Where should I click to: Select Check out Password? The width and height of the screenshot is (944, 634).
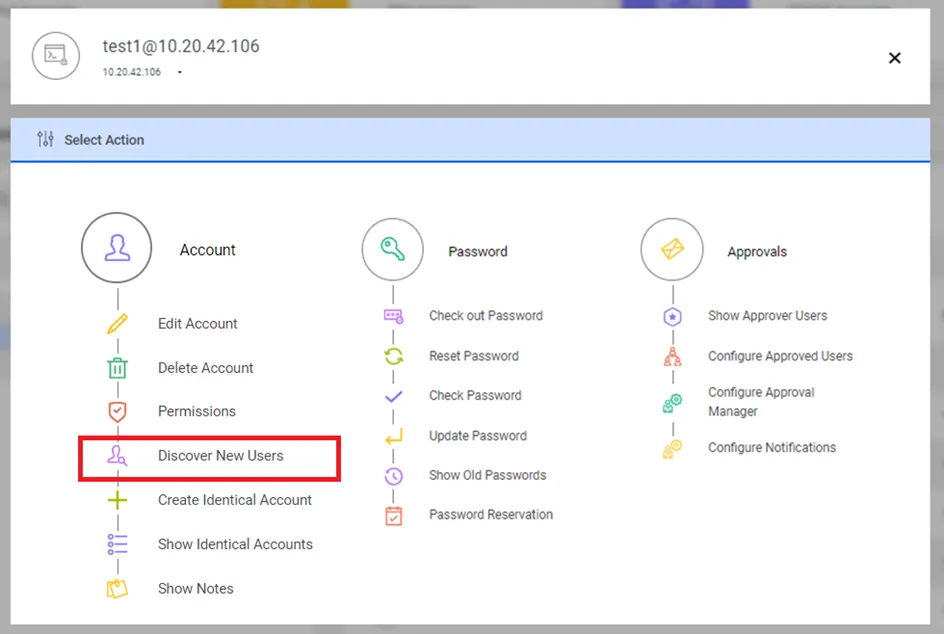point(486,315)
